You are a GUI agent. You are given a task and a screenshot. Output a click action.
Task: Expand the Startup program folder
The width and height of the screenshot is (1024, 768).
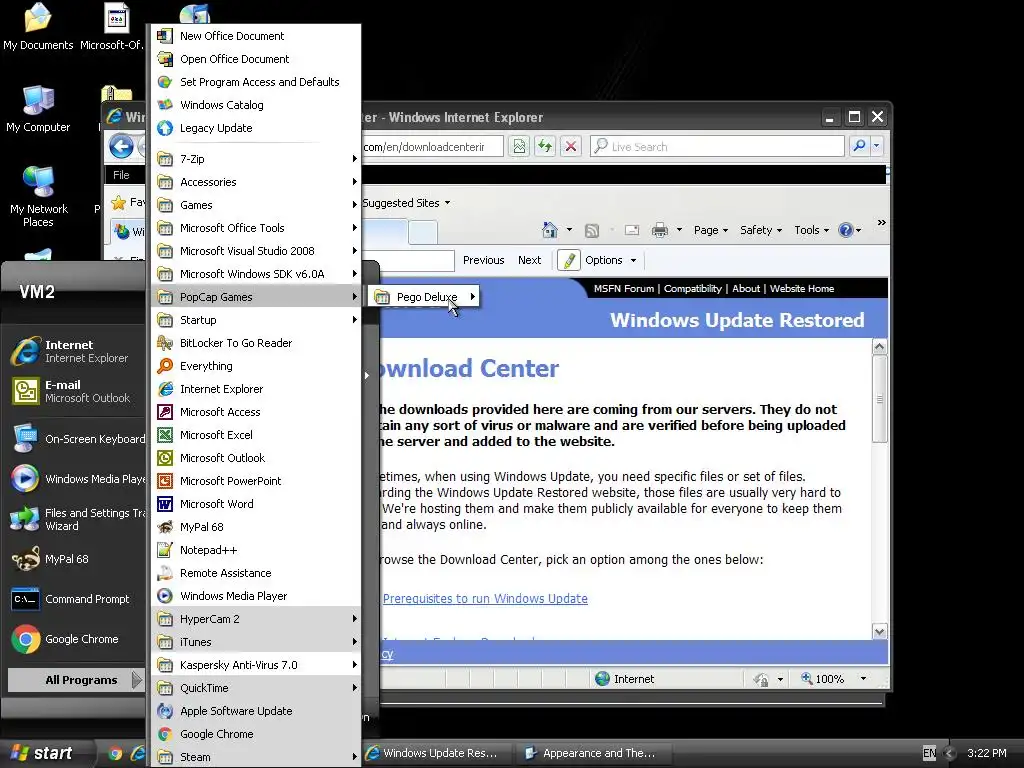point(255,320)
